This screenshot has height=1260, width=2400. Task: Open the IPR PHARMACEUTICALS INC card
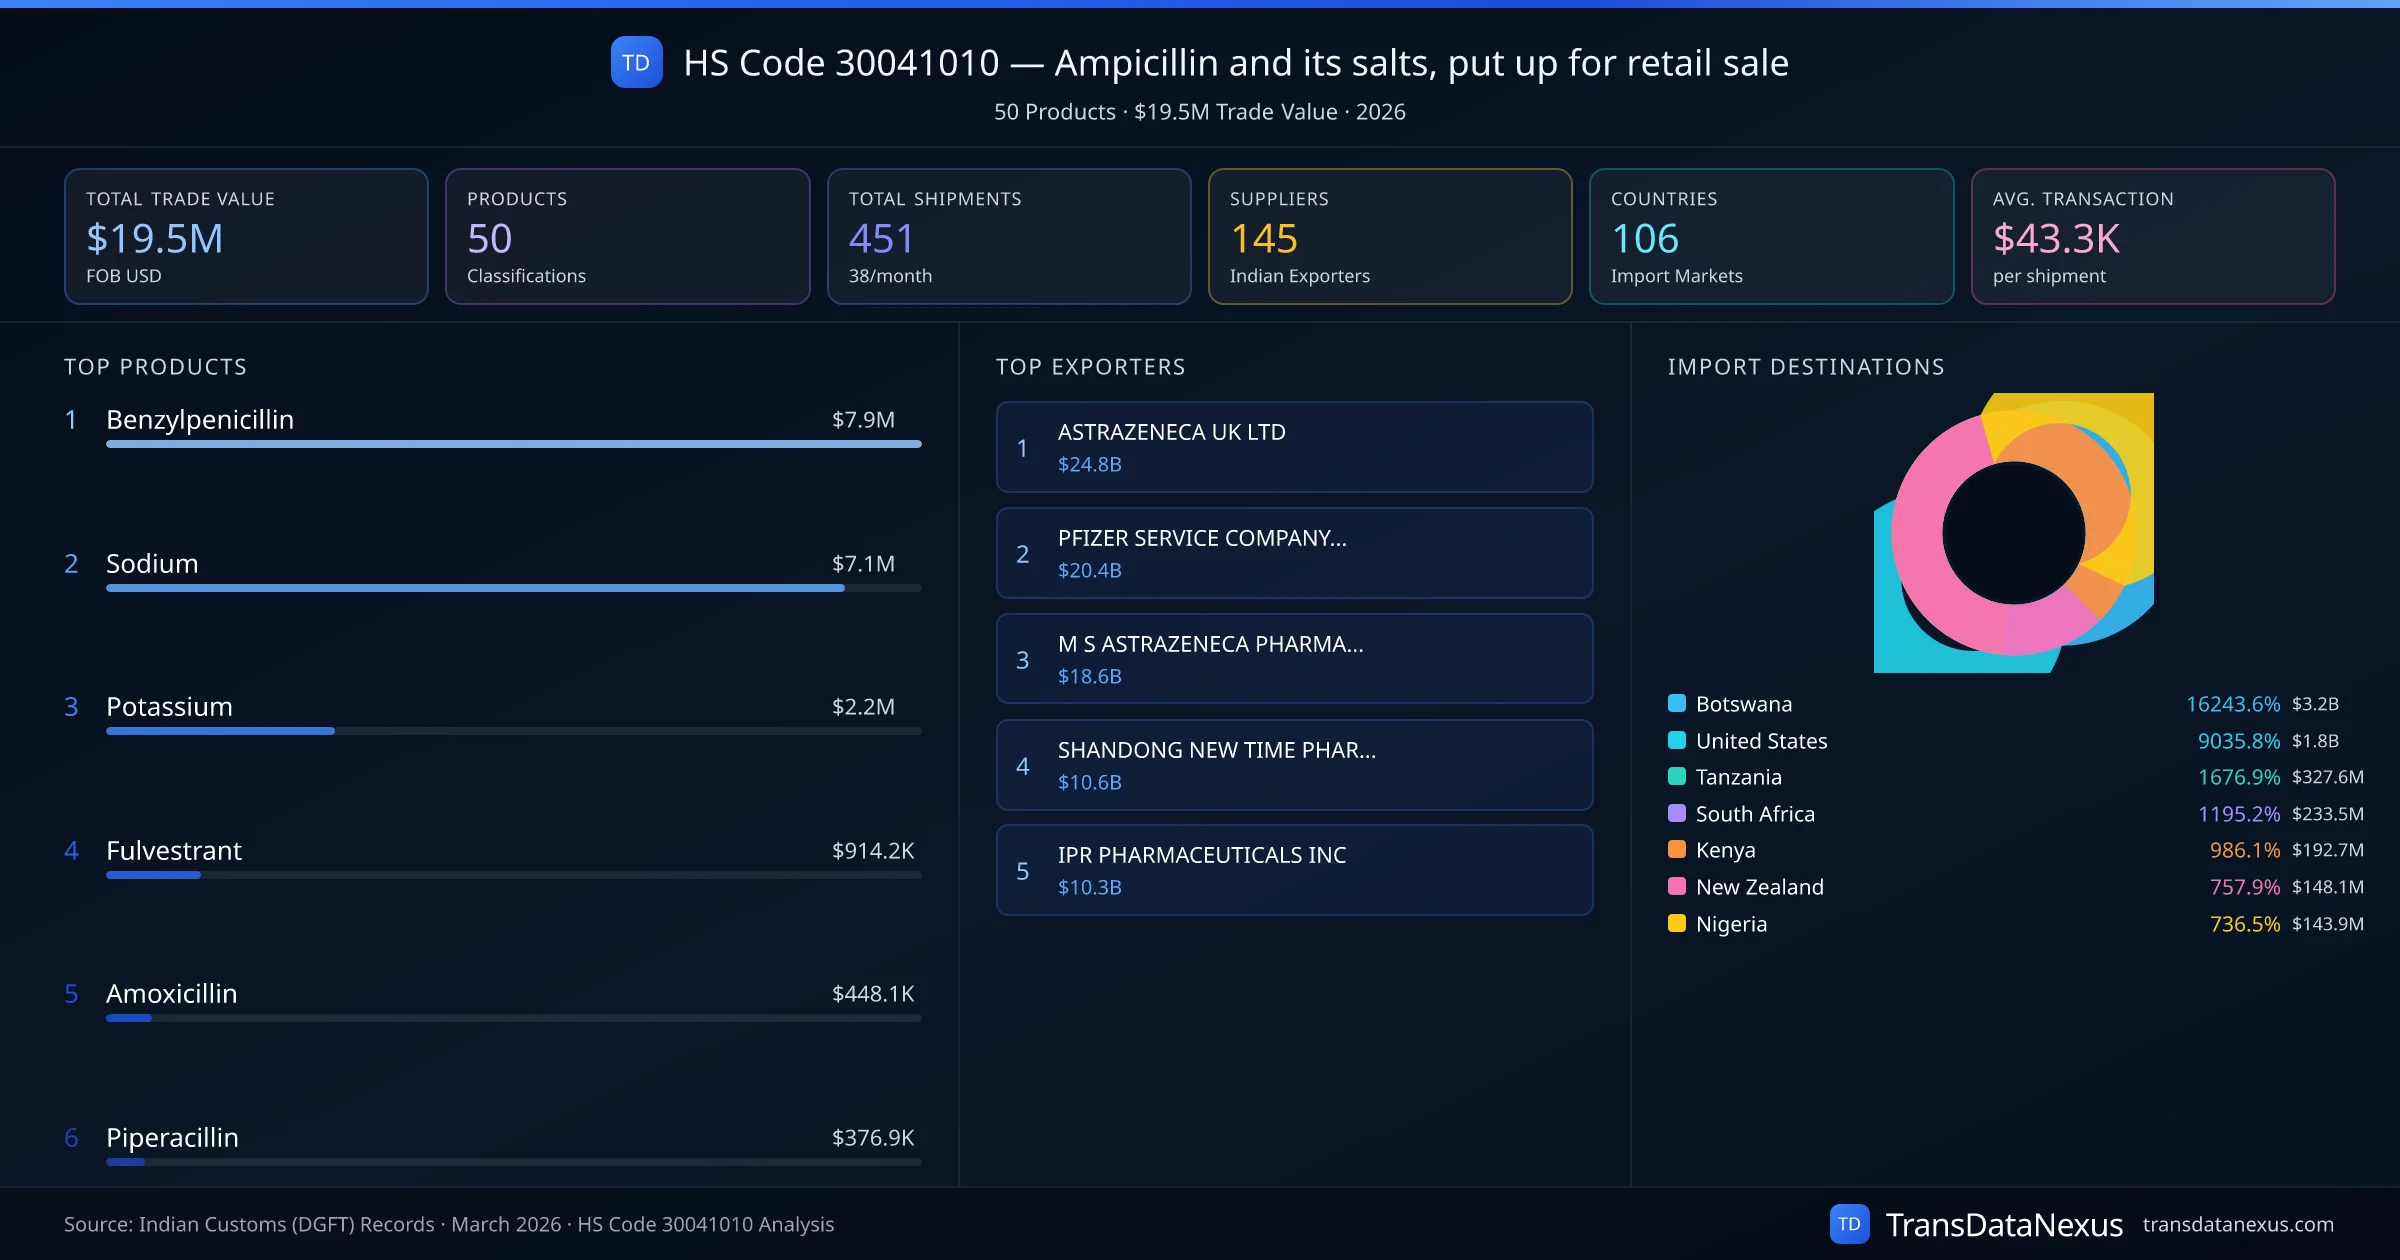click(x=1294, y=870)
